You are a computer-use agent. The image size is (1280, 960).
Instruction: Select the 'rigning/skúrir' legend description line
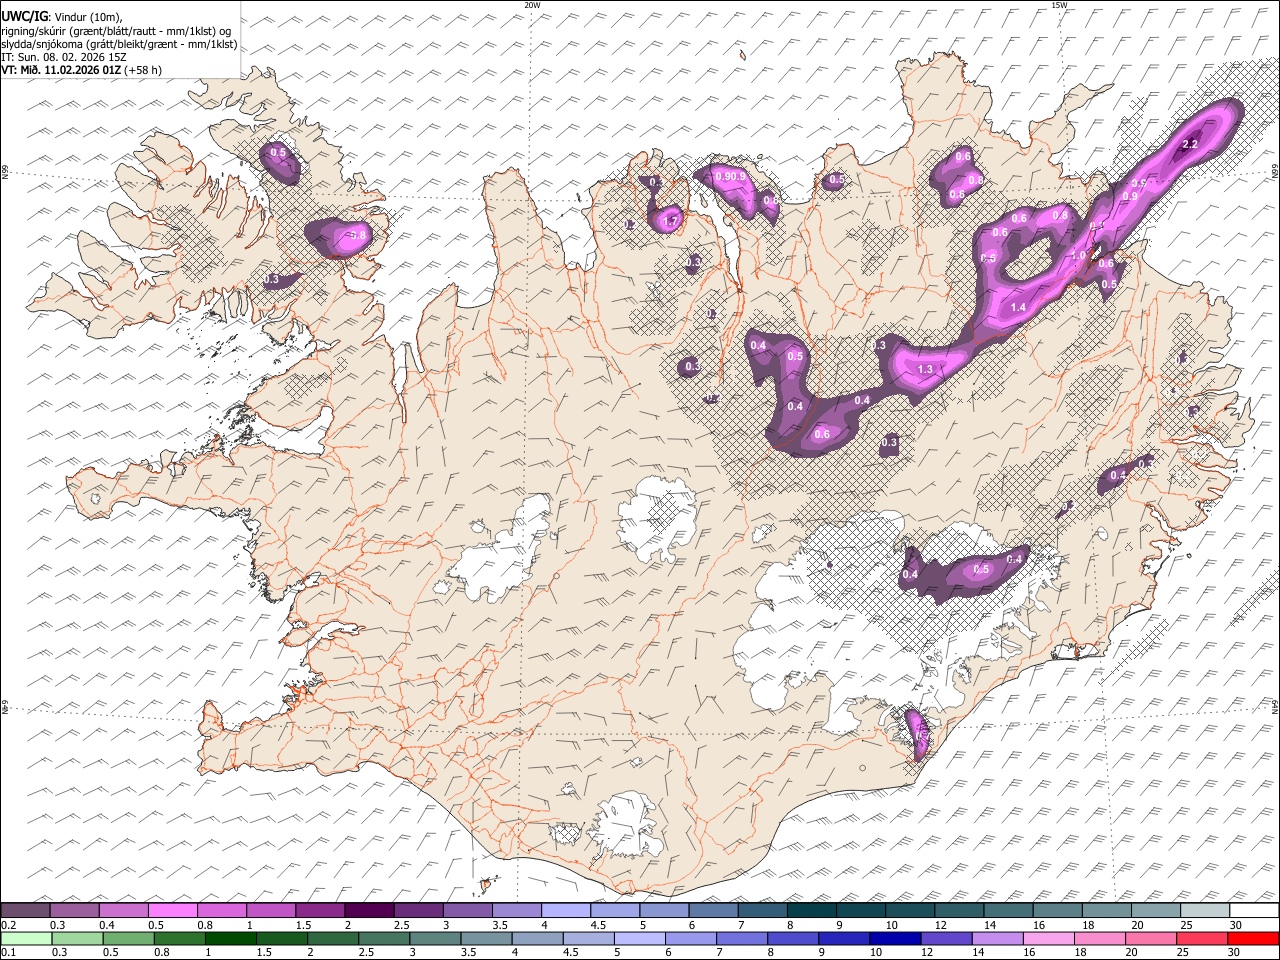116,31
